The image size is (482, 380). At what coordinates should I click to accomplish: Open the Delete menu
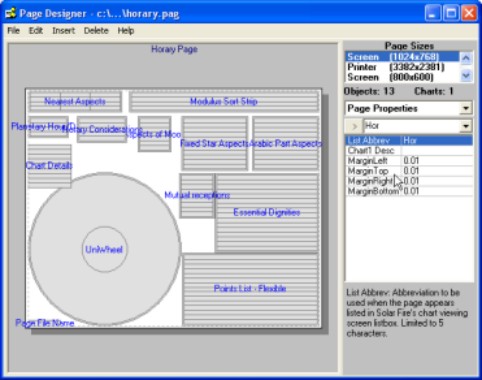click(x=96, y=31)
